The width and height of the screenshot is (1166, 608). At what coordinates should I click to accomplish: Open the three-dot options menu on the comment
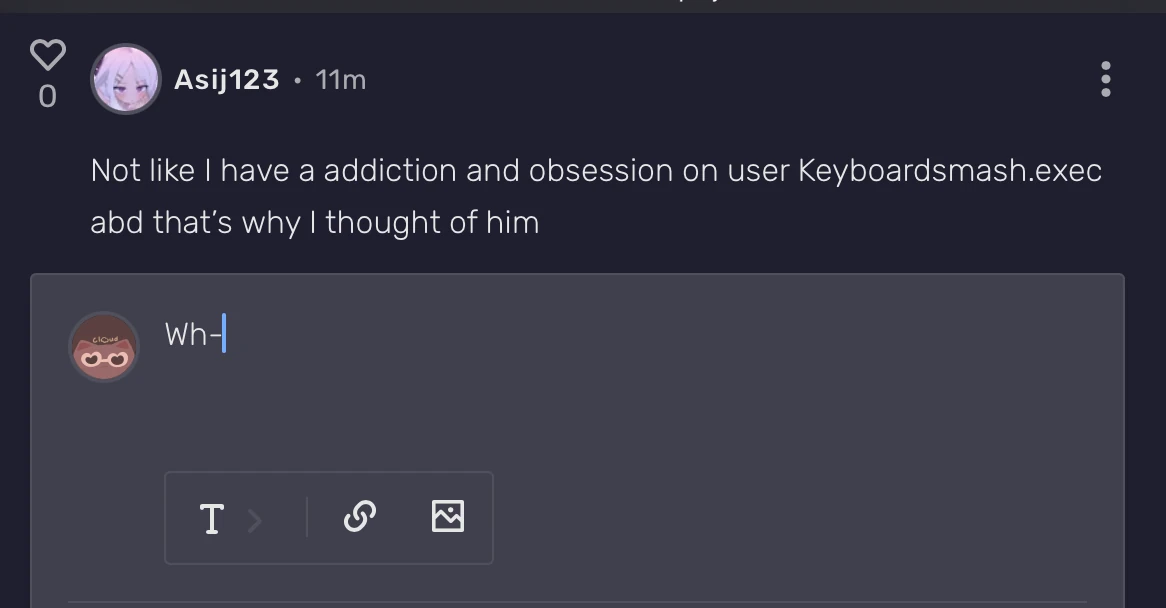(1105, 79)
